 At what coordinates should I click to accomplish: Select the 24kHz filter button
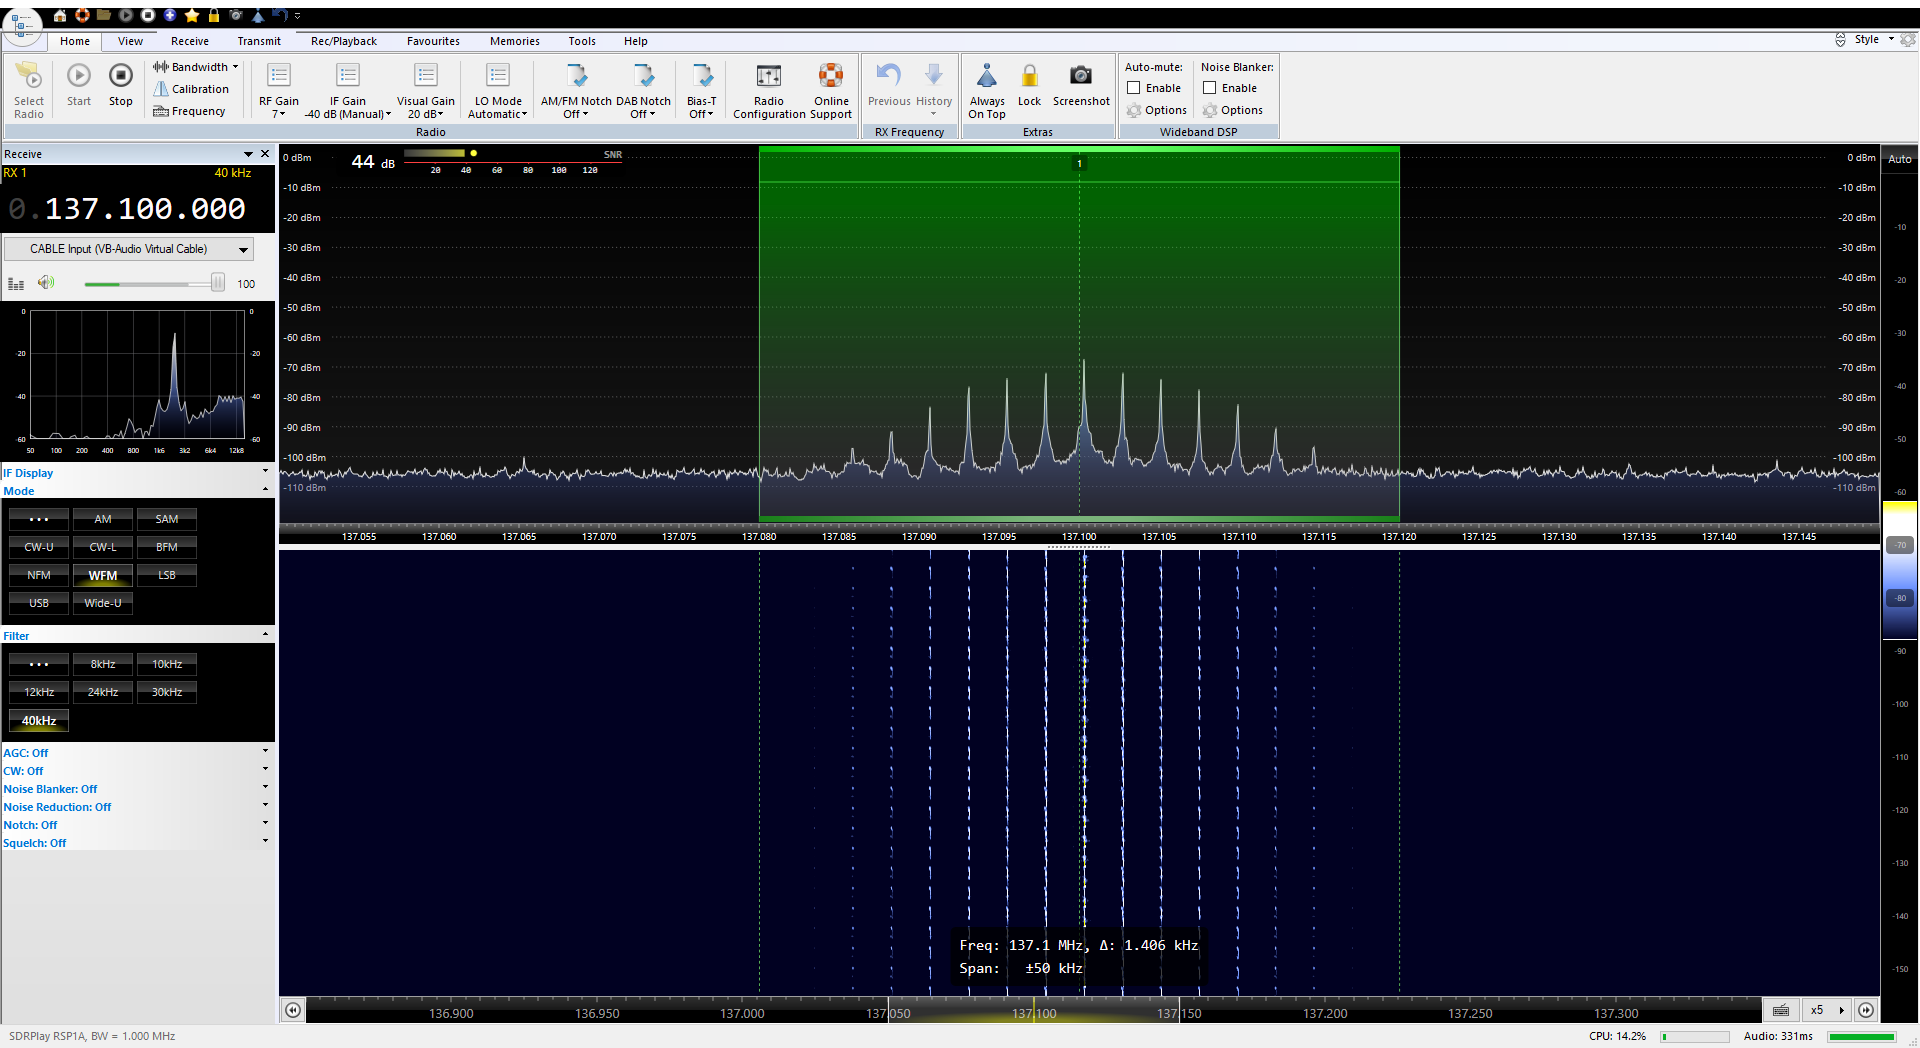pyautogui.click(x=103, y=692)
